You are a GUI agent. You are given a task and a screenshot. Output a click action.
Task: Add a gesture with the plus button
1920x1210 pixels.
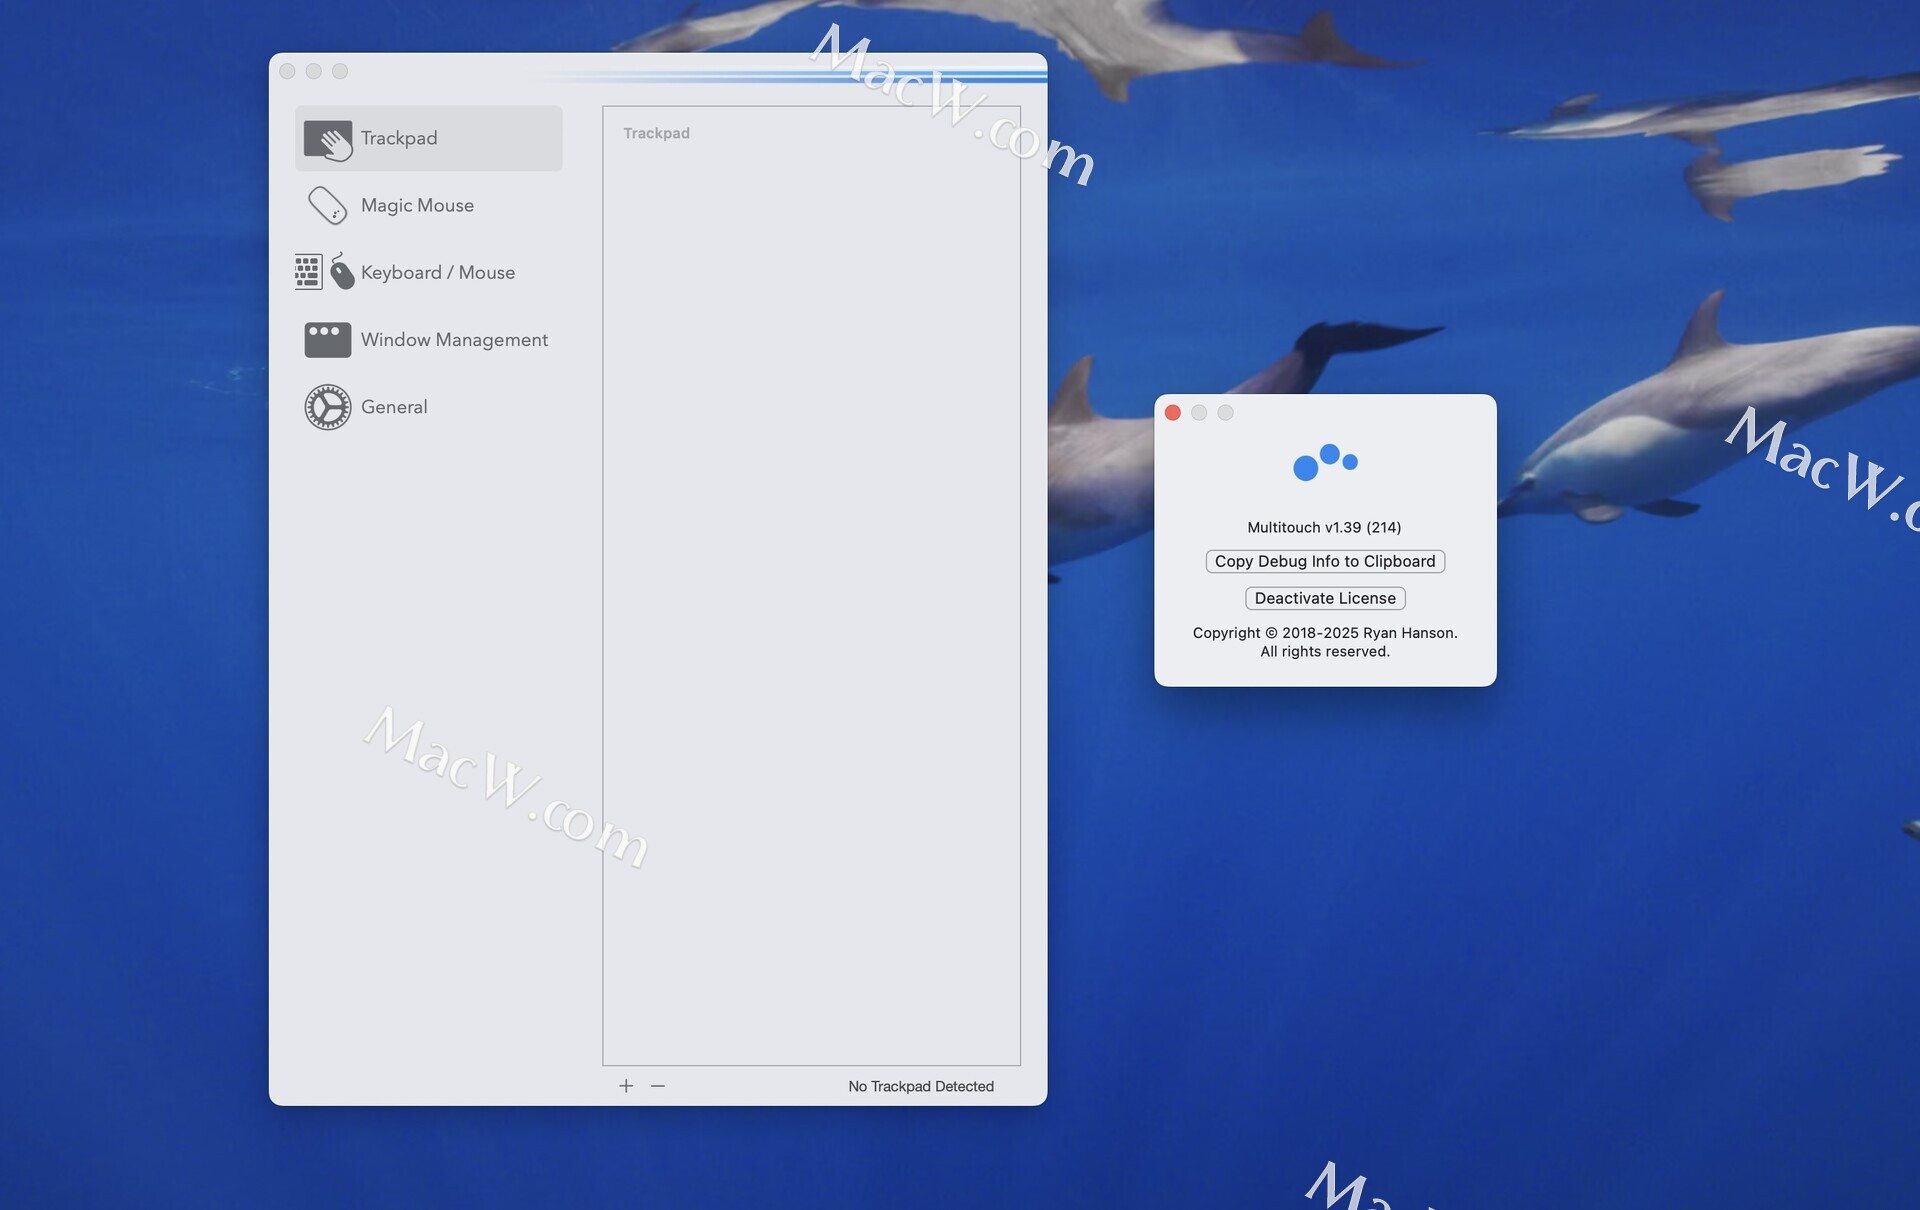coord(626,1086)
